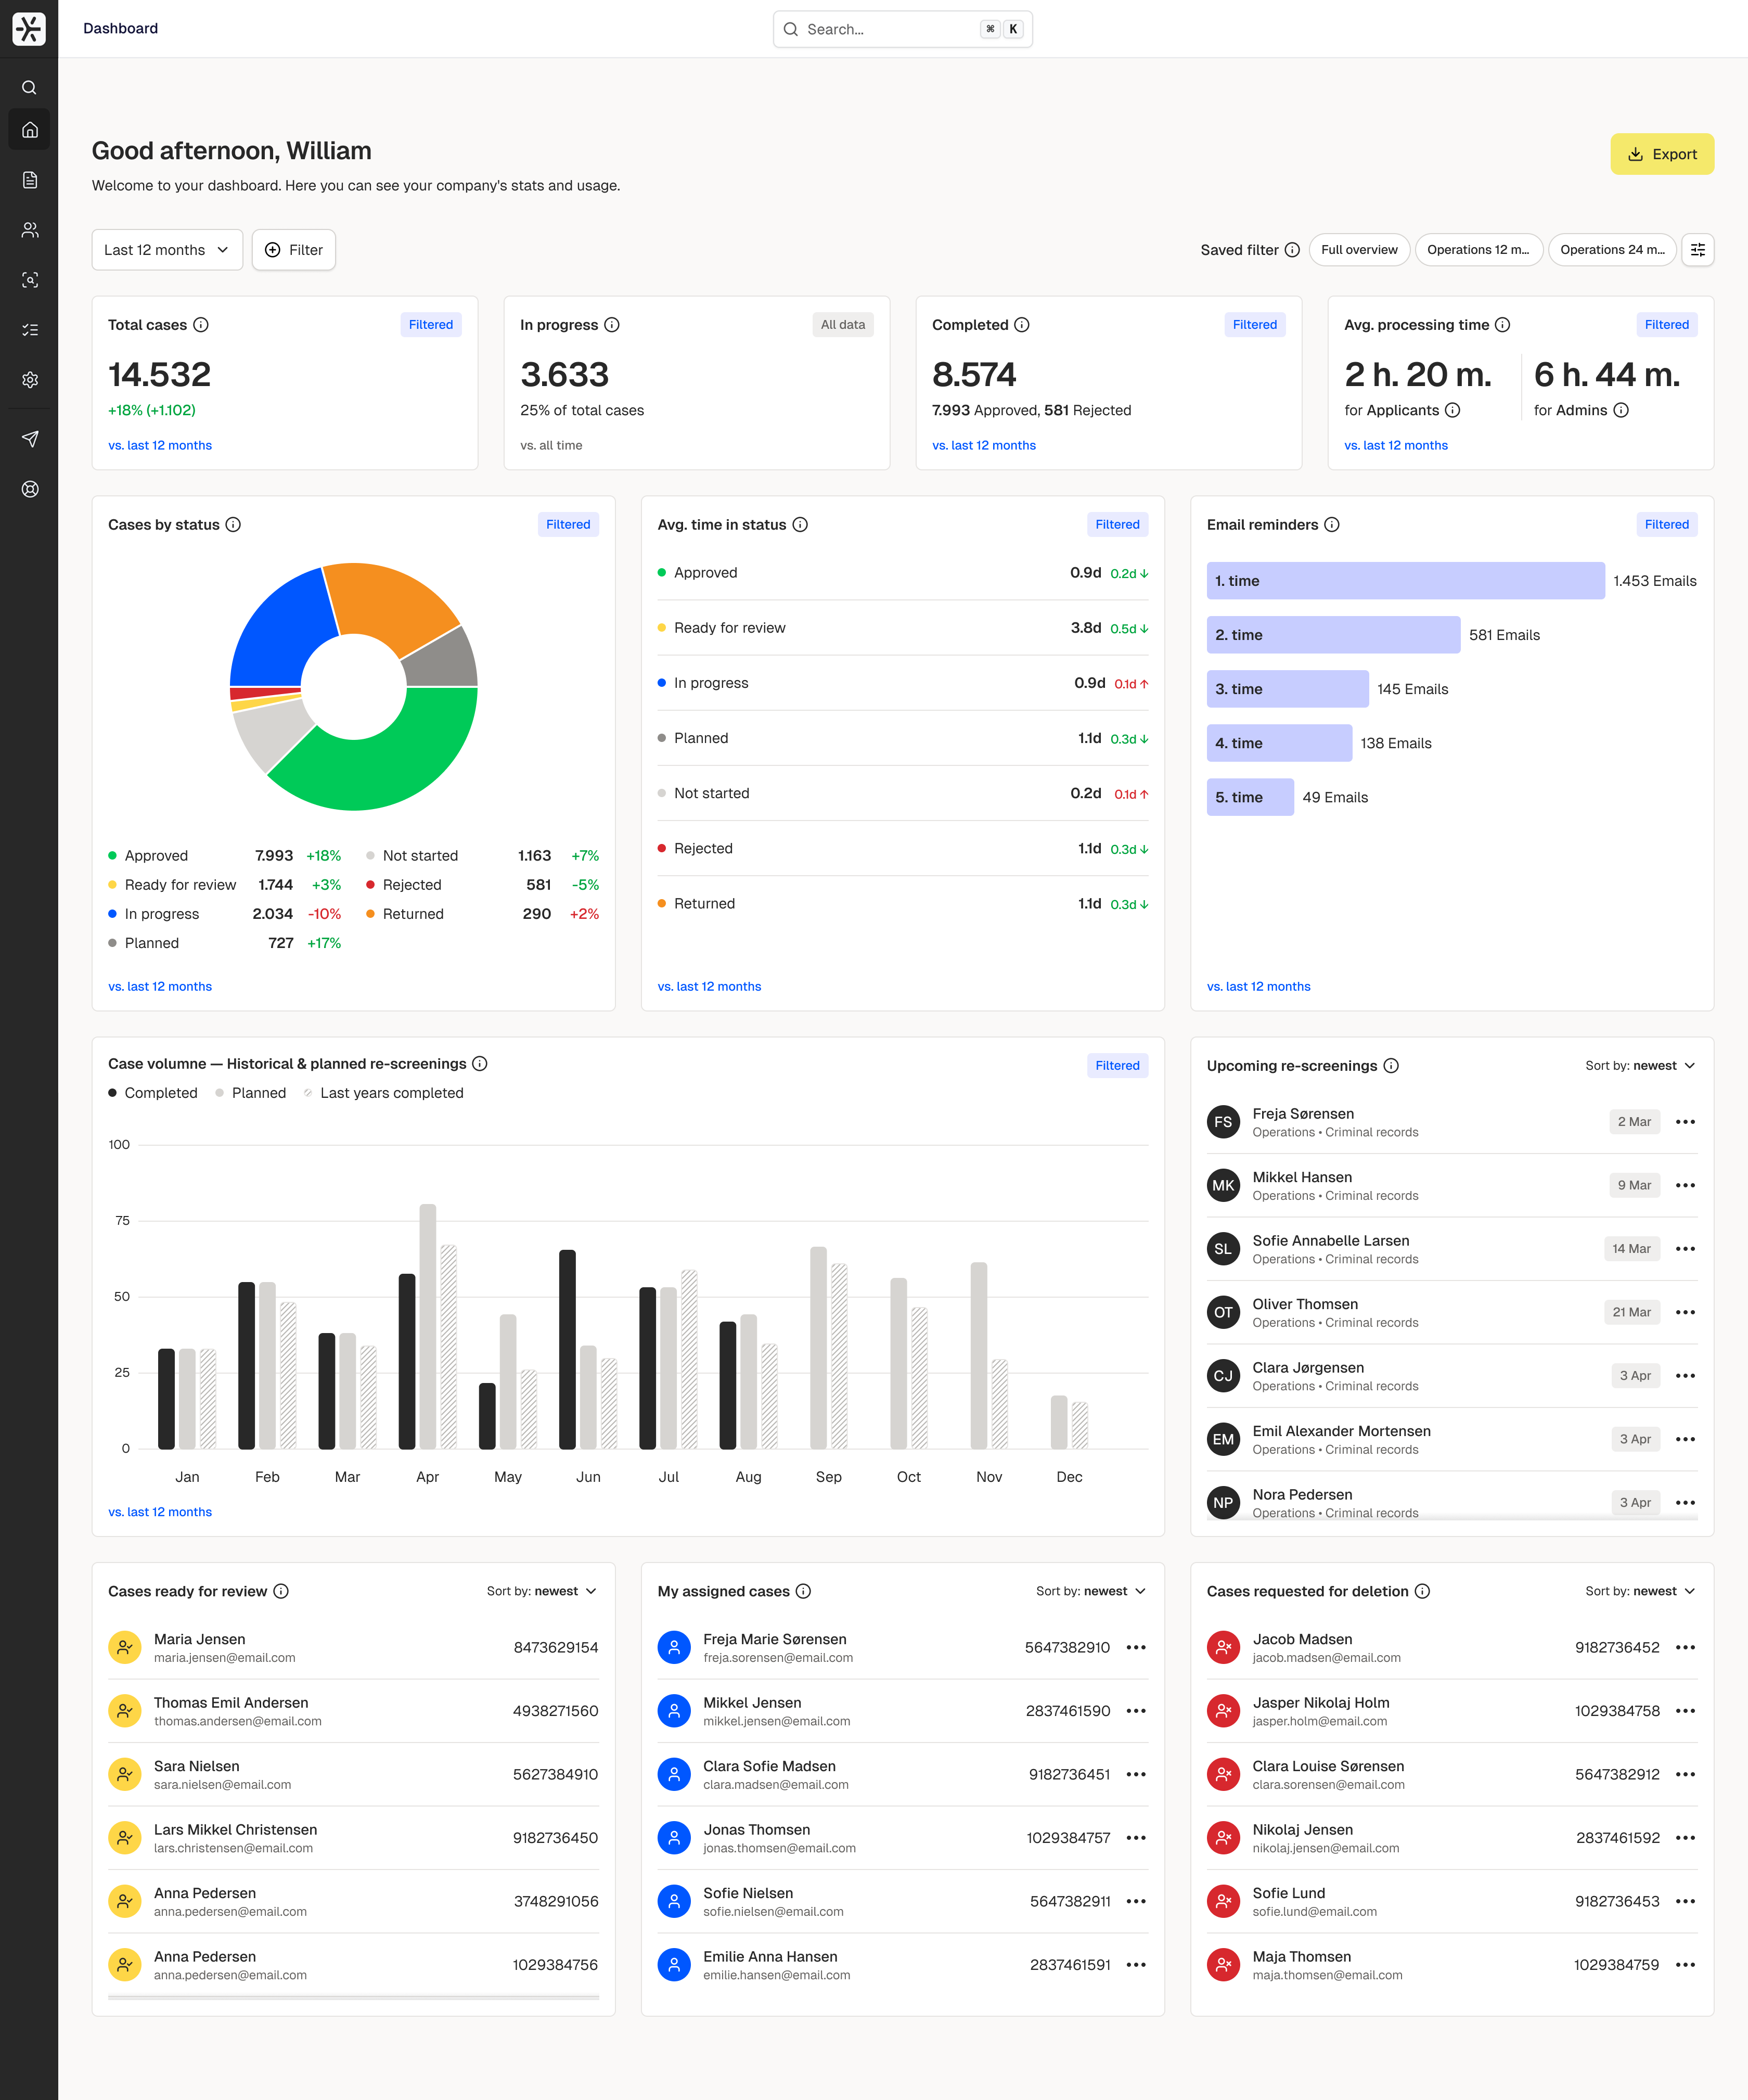Click the paper plane send icon

coord(30,439)
